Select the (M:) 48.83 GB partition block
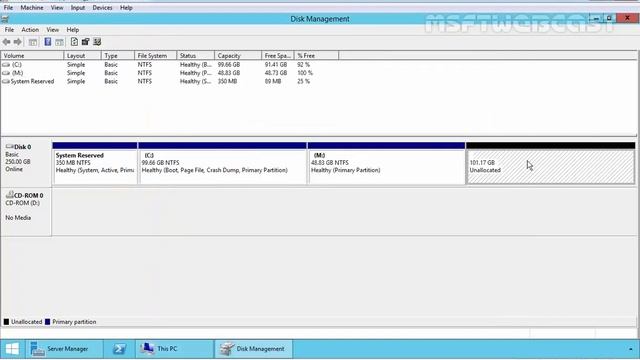The image size is (640, 360). 386,163
